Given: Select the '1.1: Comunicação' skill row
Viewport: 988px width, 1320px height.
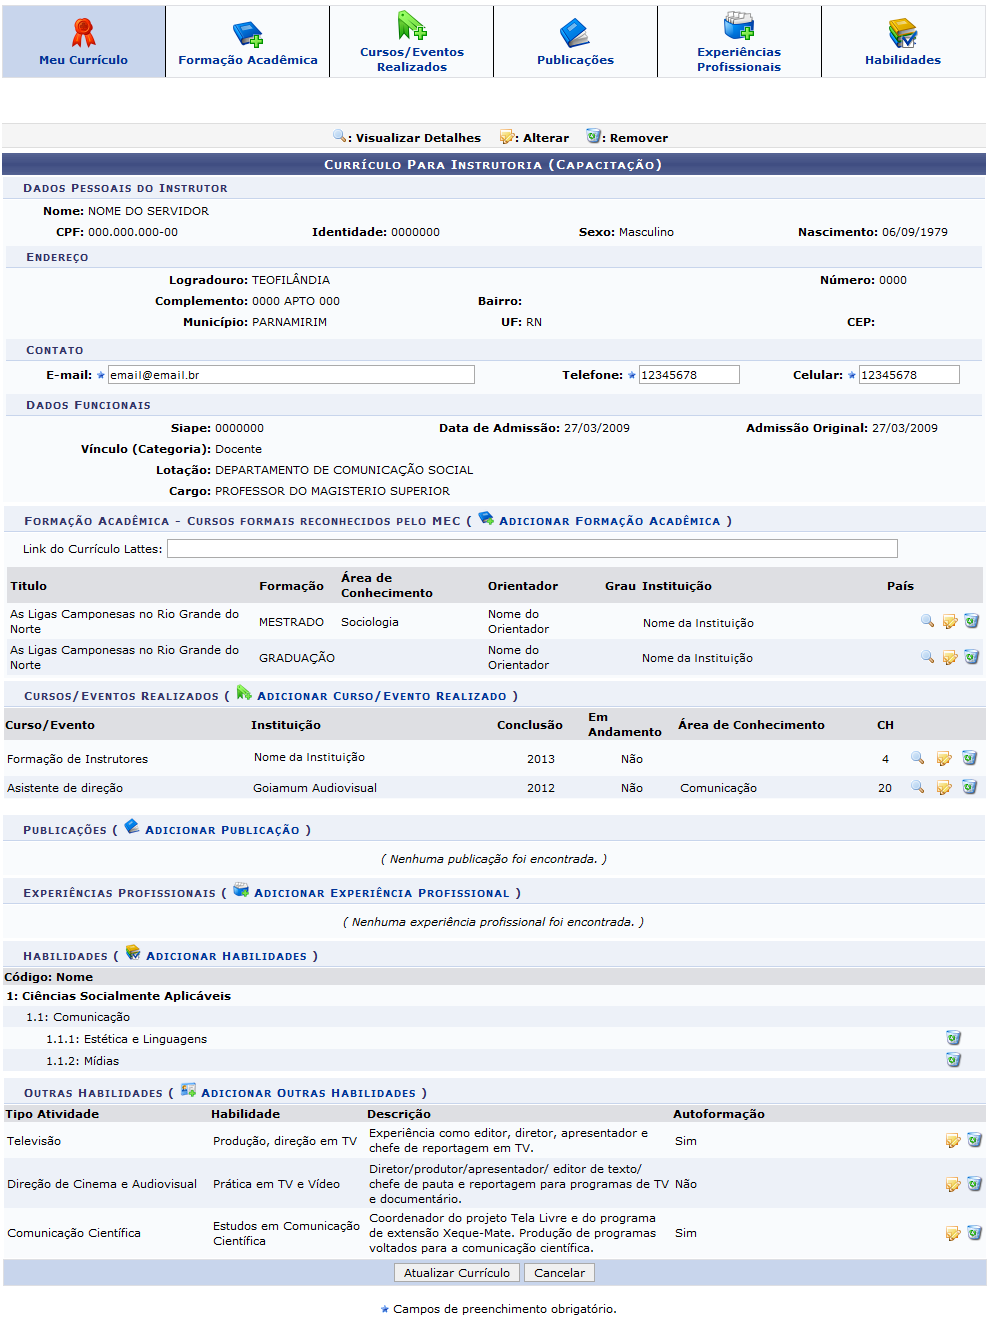Looking at the screenshot, I should coord(494,1017).
